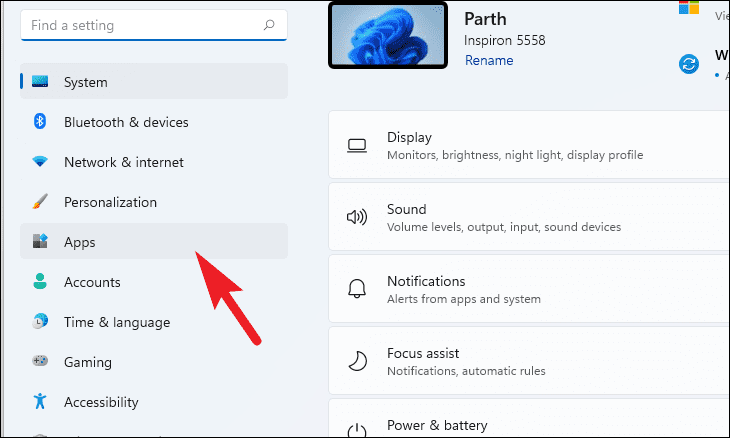Click the Time & language globe icon
Image resolution: width=730 pixels, height=438 pixels.
[40, 321]
